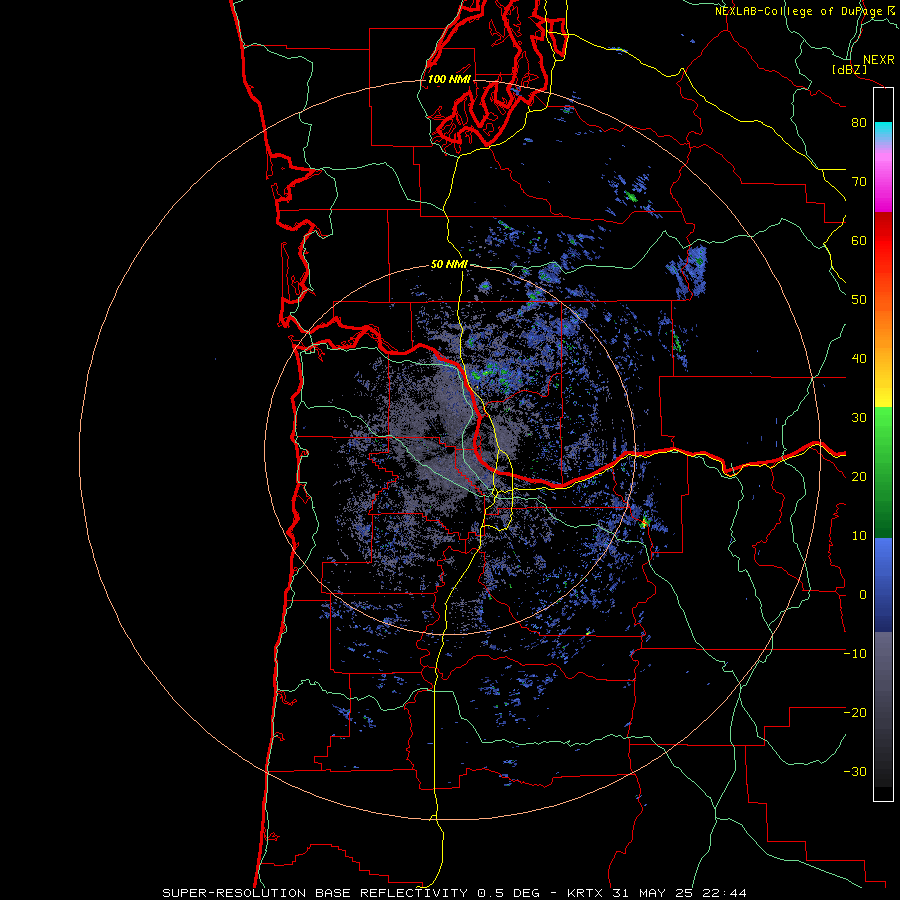This screenshot has width=900, height=900.
Task: Click the [dBZ] units label
Action: pyautogui.click(x=849, y=69)
